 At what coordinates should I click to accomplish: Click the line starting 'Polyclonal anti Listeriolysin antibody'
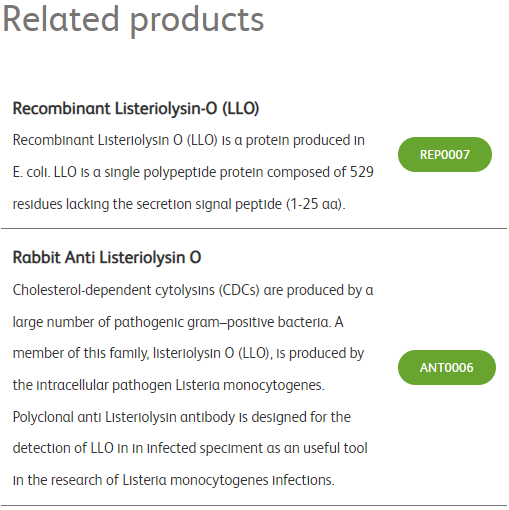[182, 417]
